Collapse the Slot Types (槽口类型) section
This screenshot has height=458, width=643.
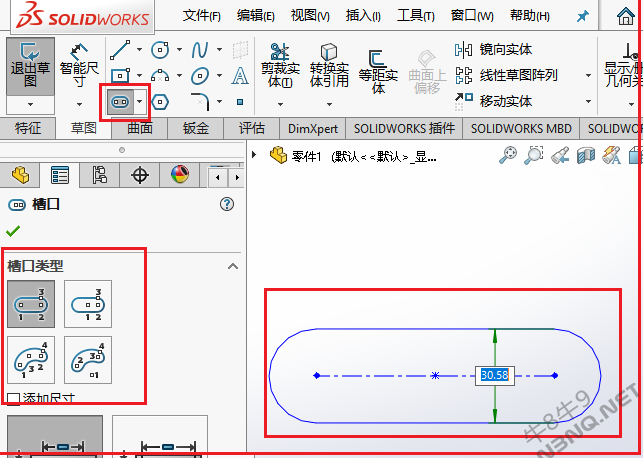pyautogui.click(x=233, y=266)
